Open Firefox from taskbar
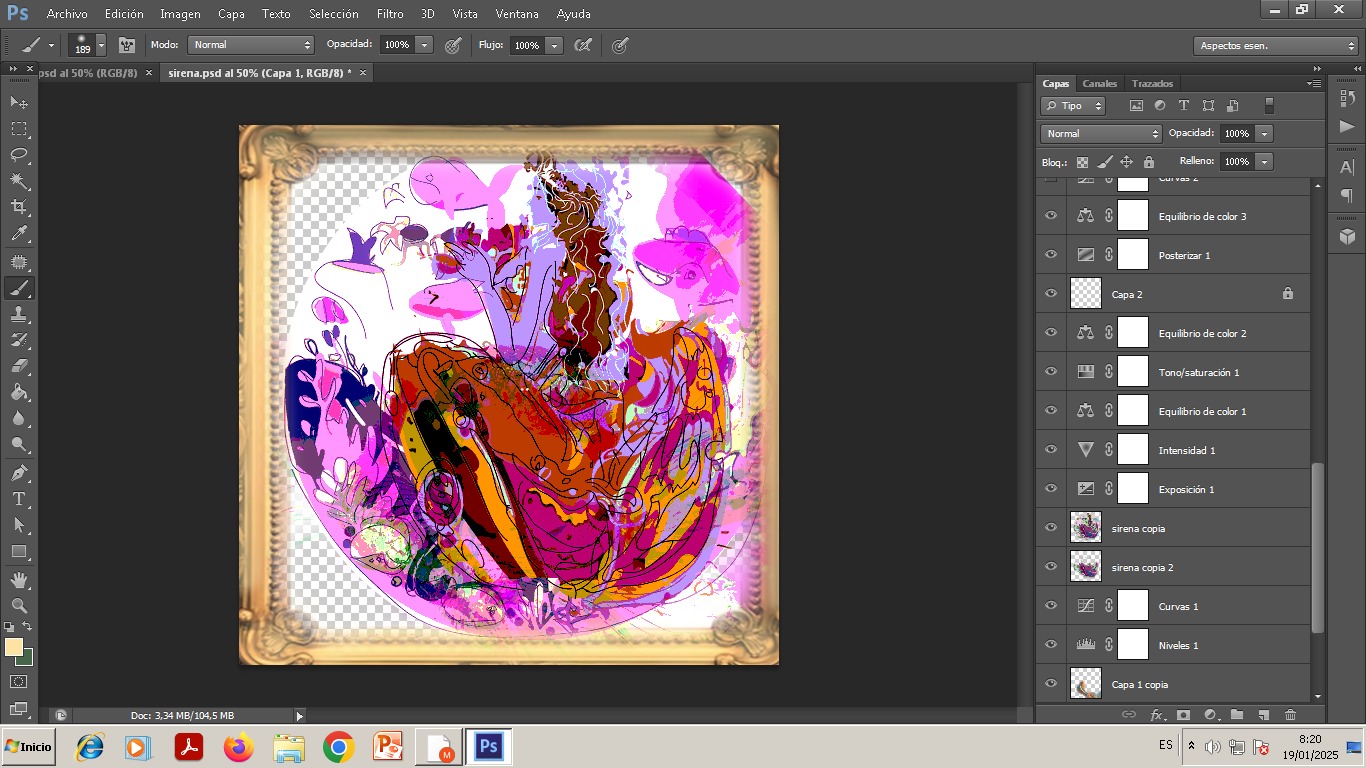The height and width of the screenshot is (768, 1366). pos(239,747)
